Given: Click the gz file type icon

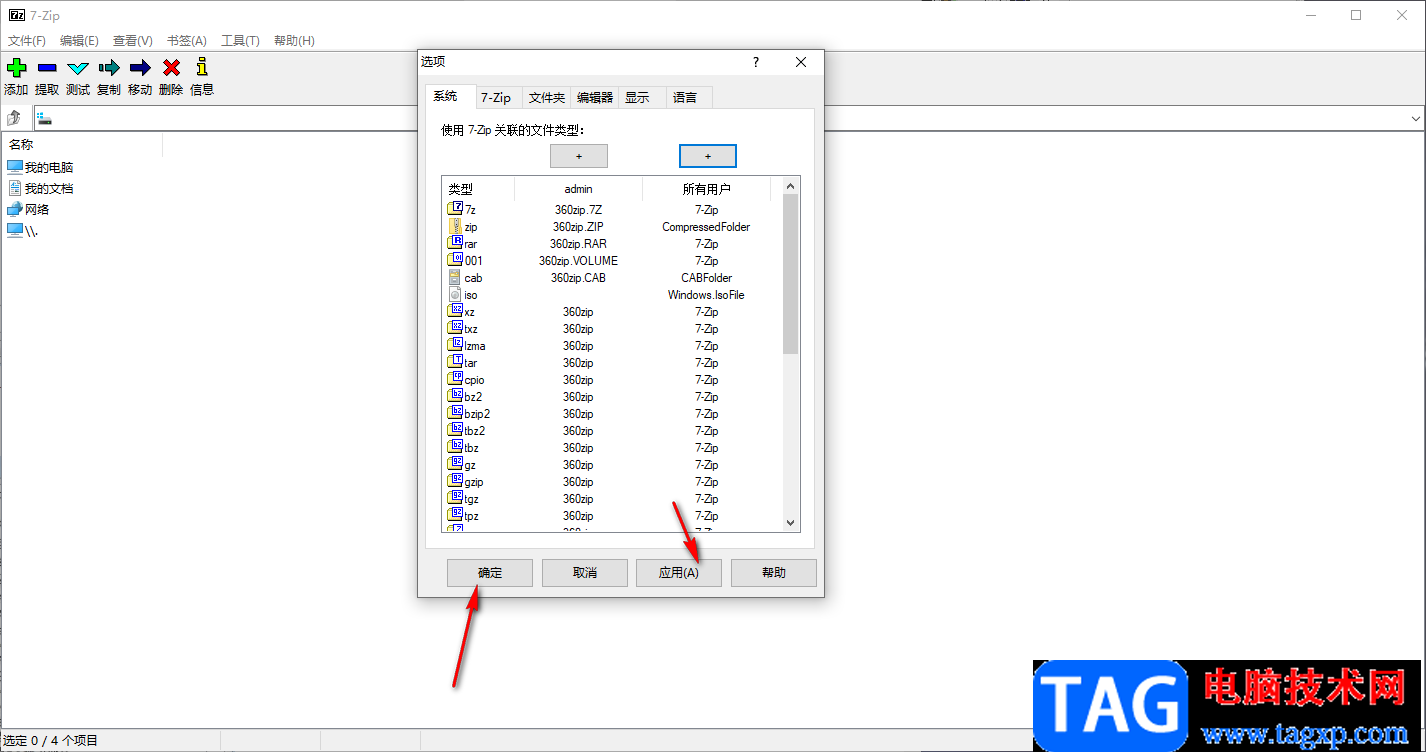Looking at the screenshot, I should pyautogui.click(x=455, y=464).
